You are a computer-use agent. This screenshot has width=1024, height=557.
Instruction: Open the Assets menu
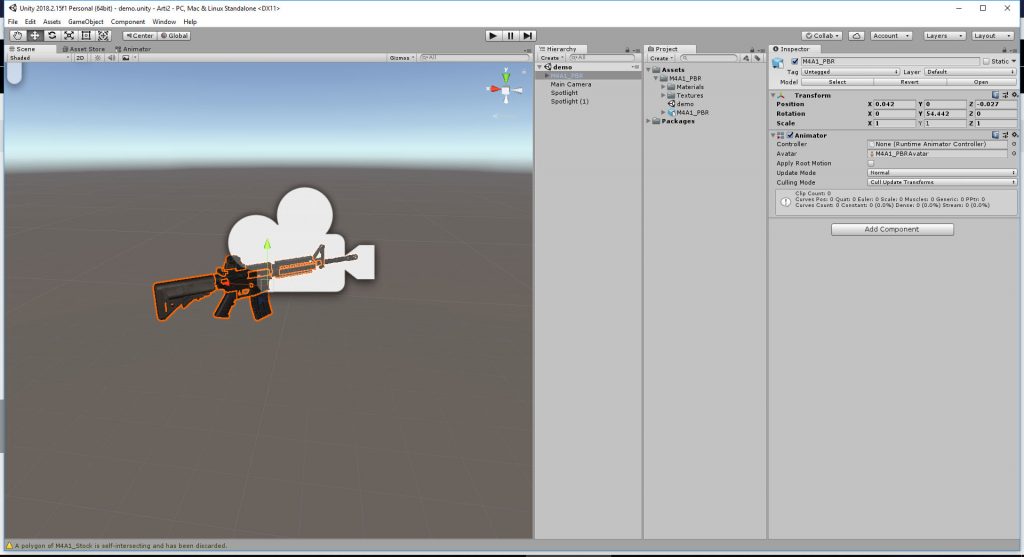[52, 22]
